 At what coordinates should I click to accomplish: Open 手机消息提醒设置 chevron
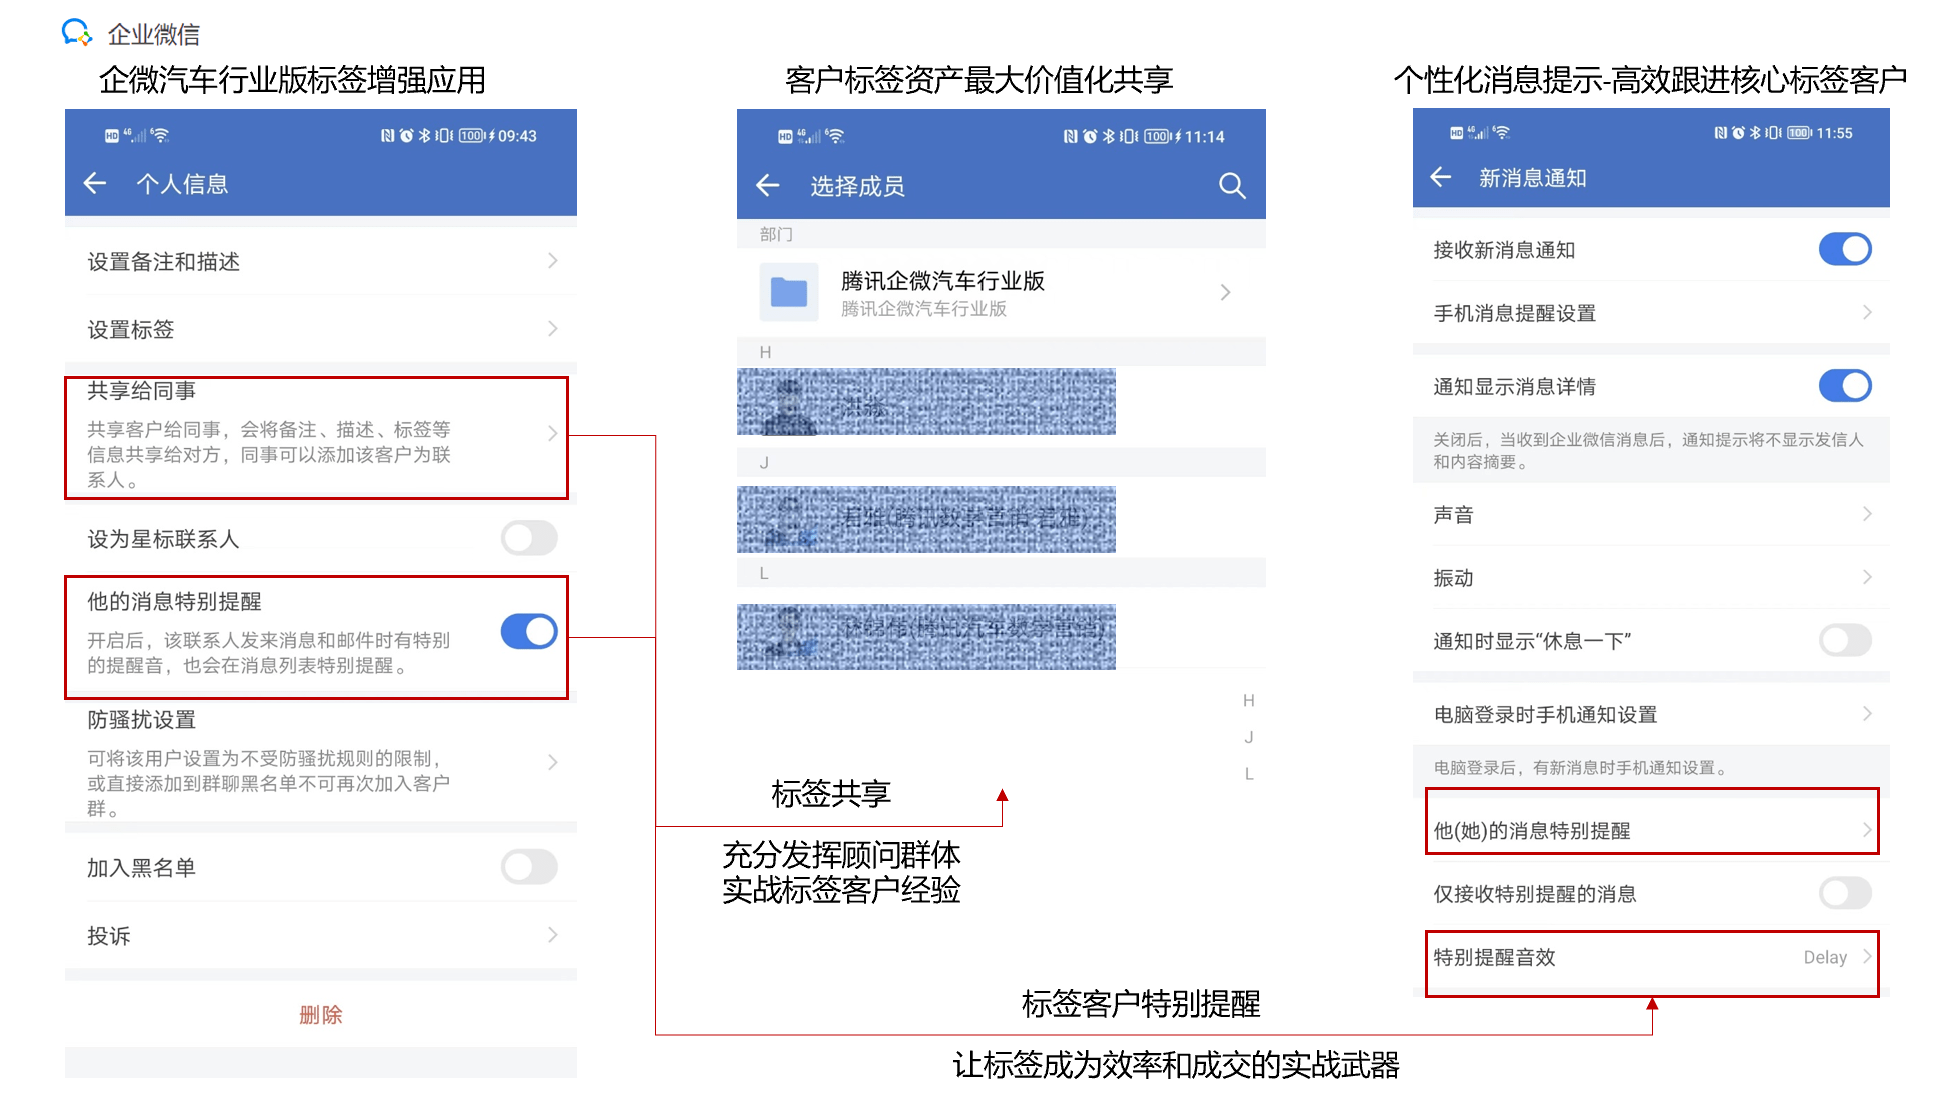[x=1866, y=312]
